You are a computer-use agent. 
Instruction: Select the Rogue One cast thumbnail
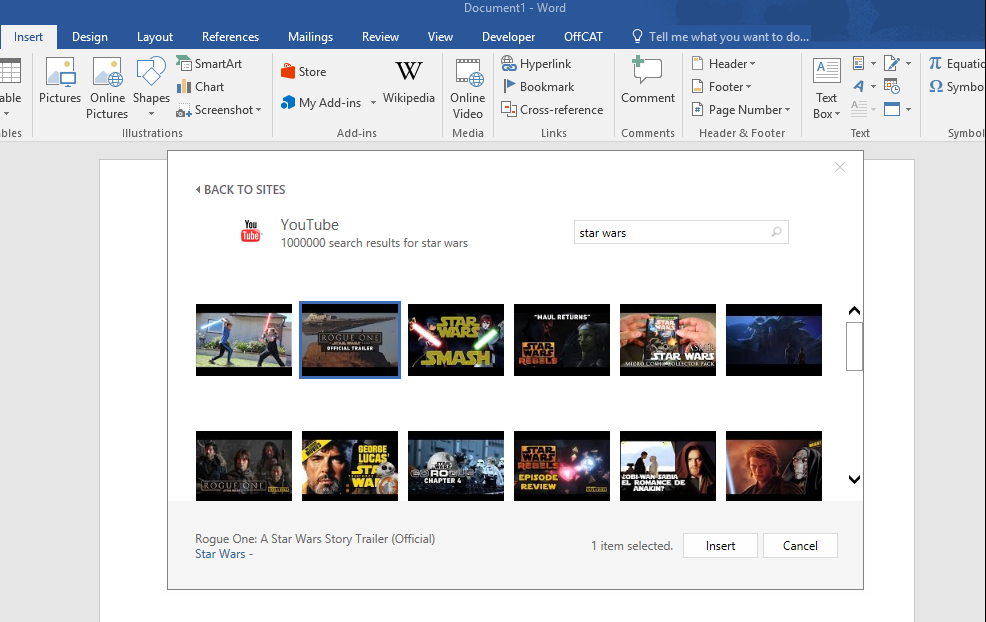coord(244,466)
